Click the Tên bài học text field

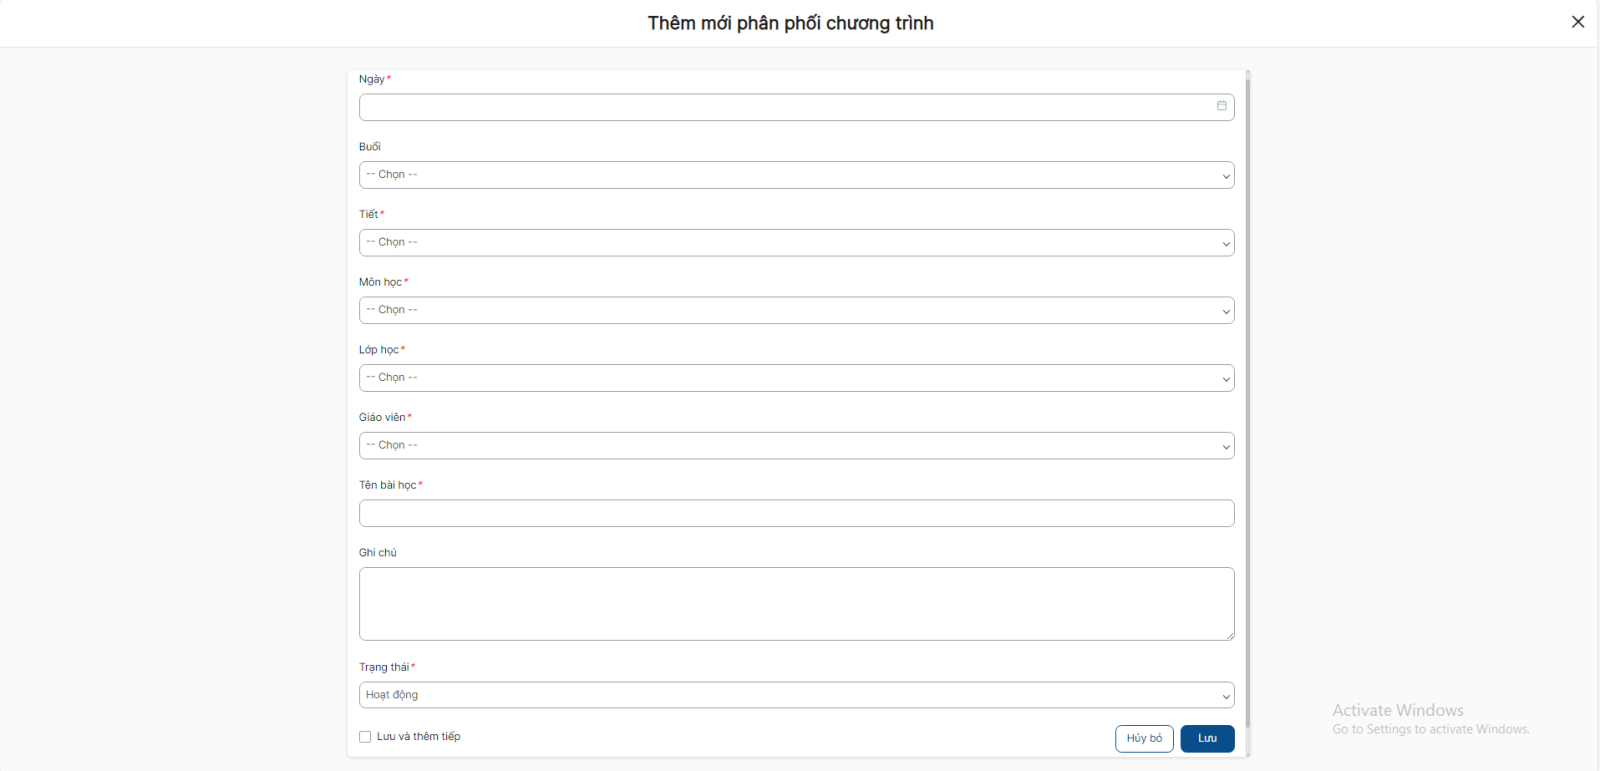coord(796,513)
